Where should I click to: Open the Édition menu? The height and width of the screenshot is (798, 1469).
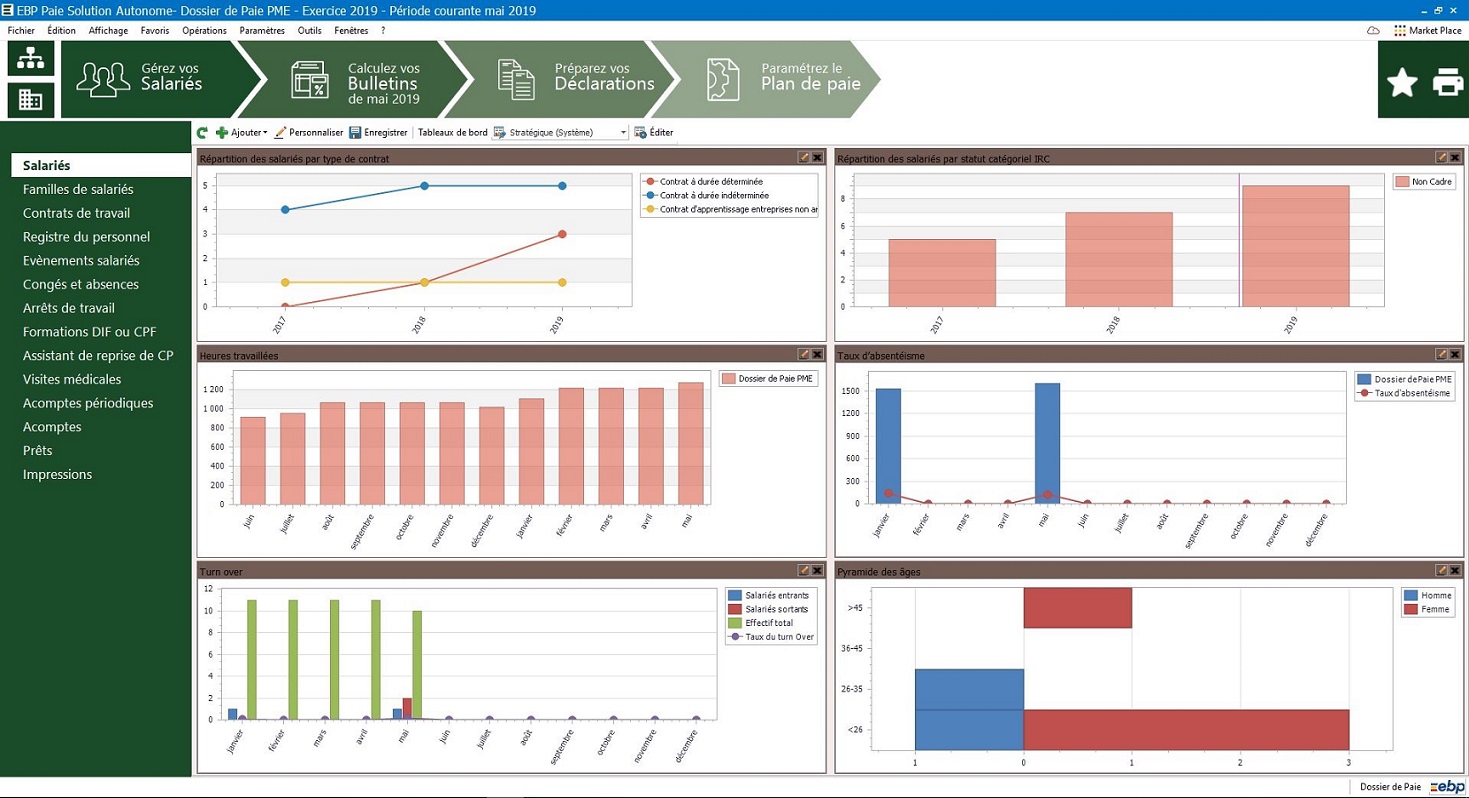(x=61, y=31)
